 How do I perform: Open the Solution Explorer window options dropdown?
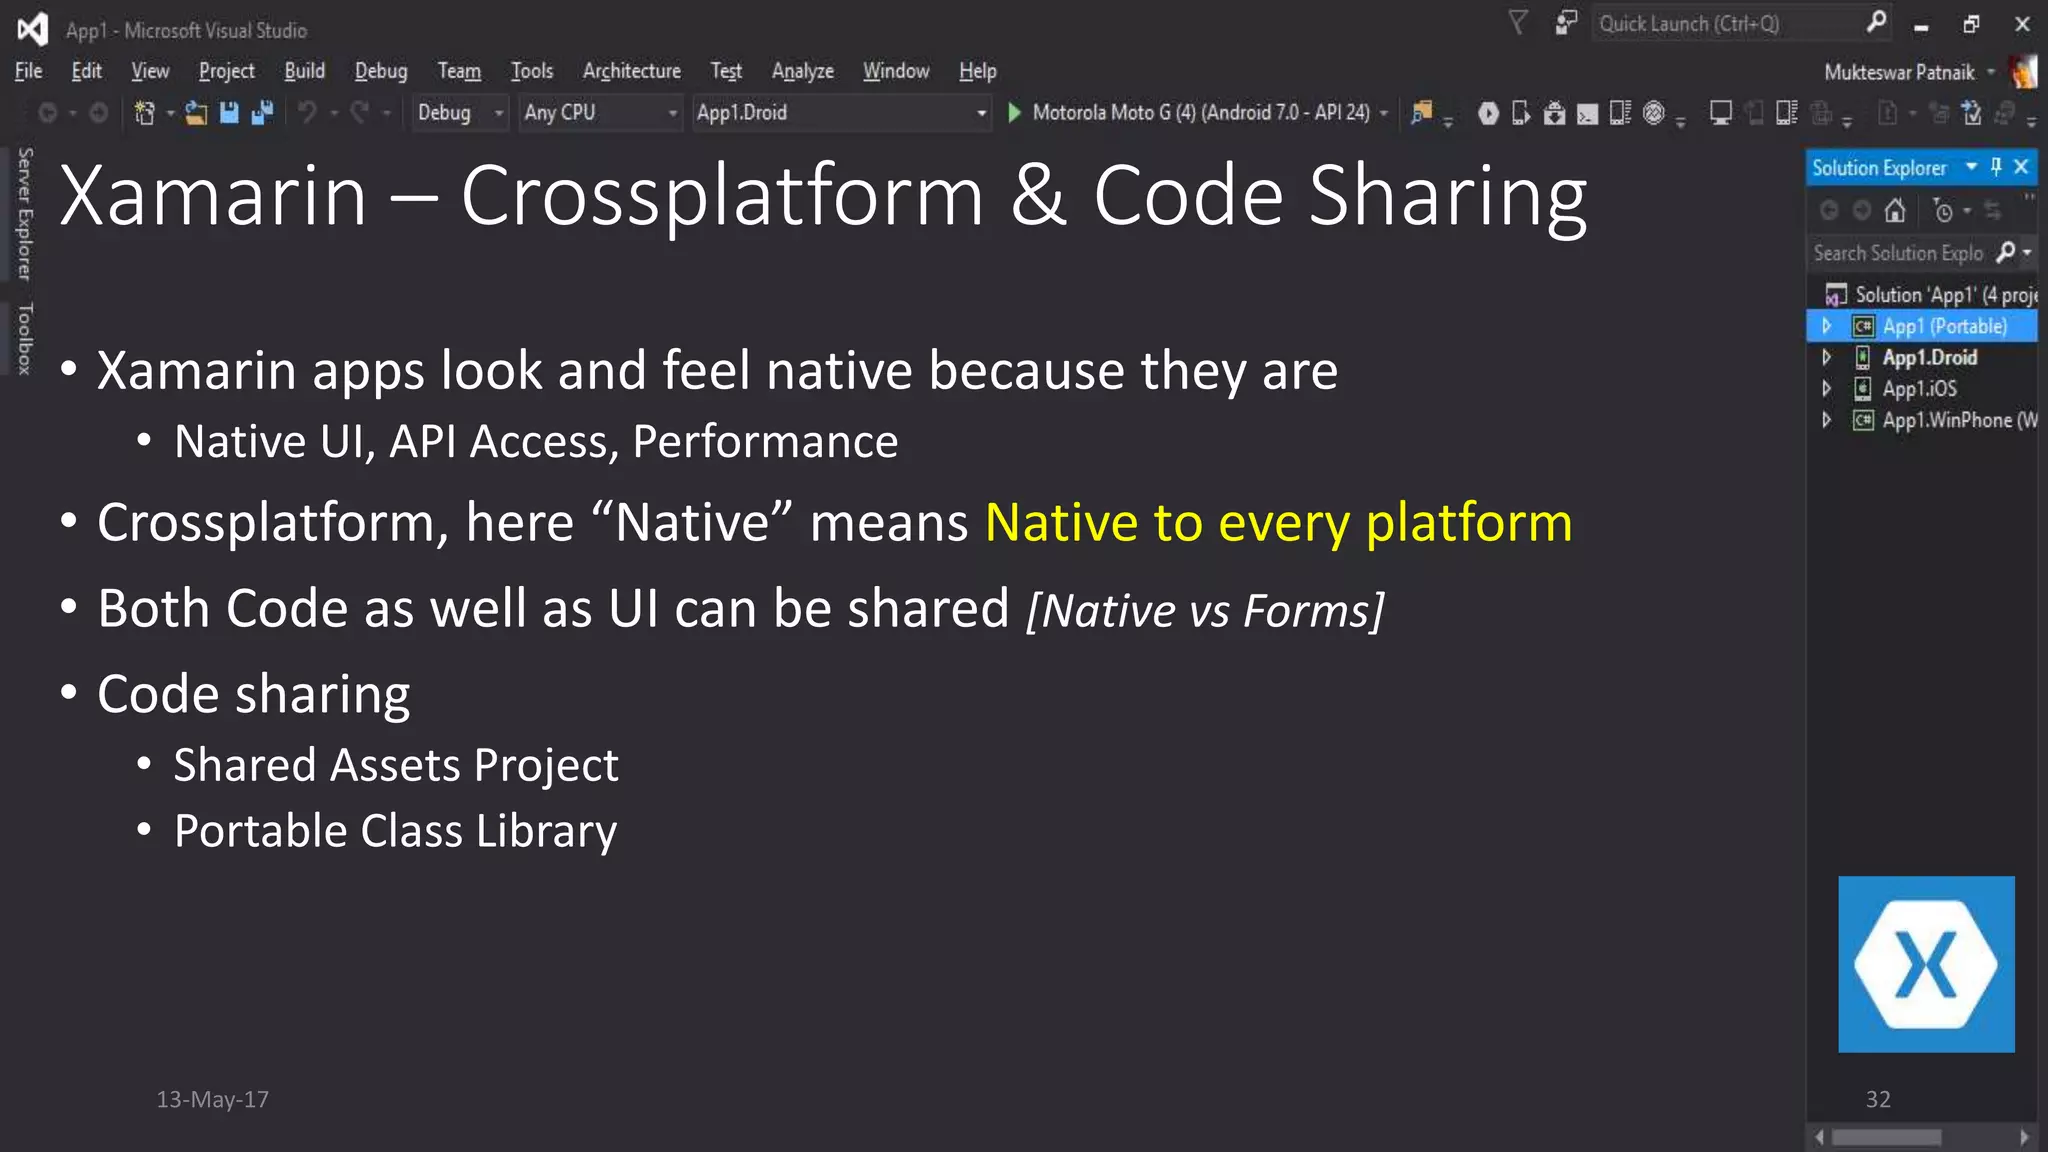(1971, 167)
